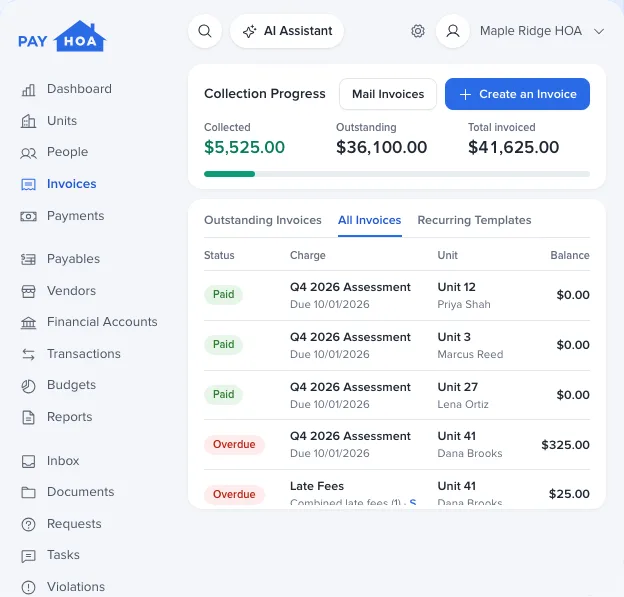Click the Requests question mark icon
This screenshot has height=597, width=624.
pyautogui.click(x=28, y=524)
